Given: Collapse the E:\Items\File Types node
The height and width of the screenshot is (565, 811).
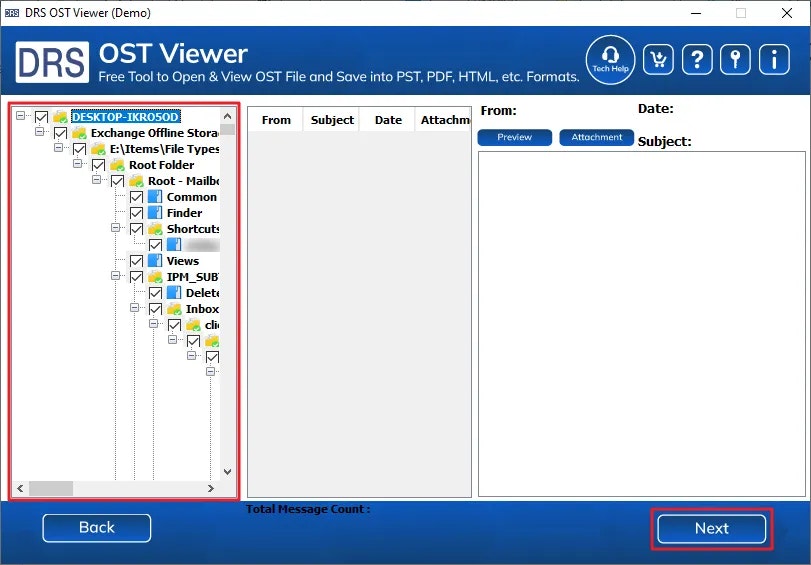Looking at the screenshot, I should click(58, 147).
